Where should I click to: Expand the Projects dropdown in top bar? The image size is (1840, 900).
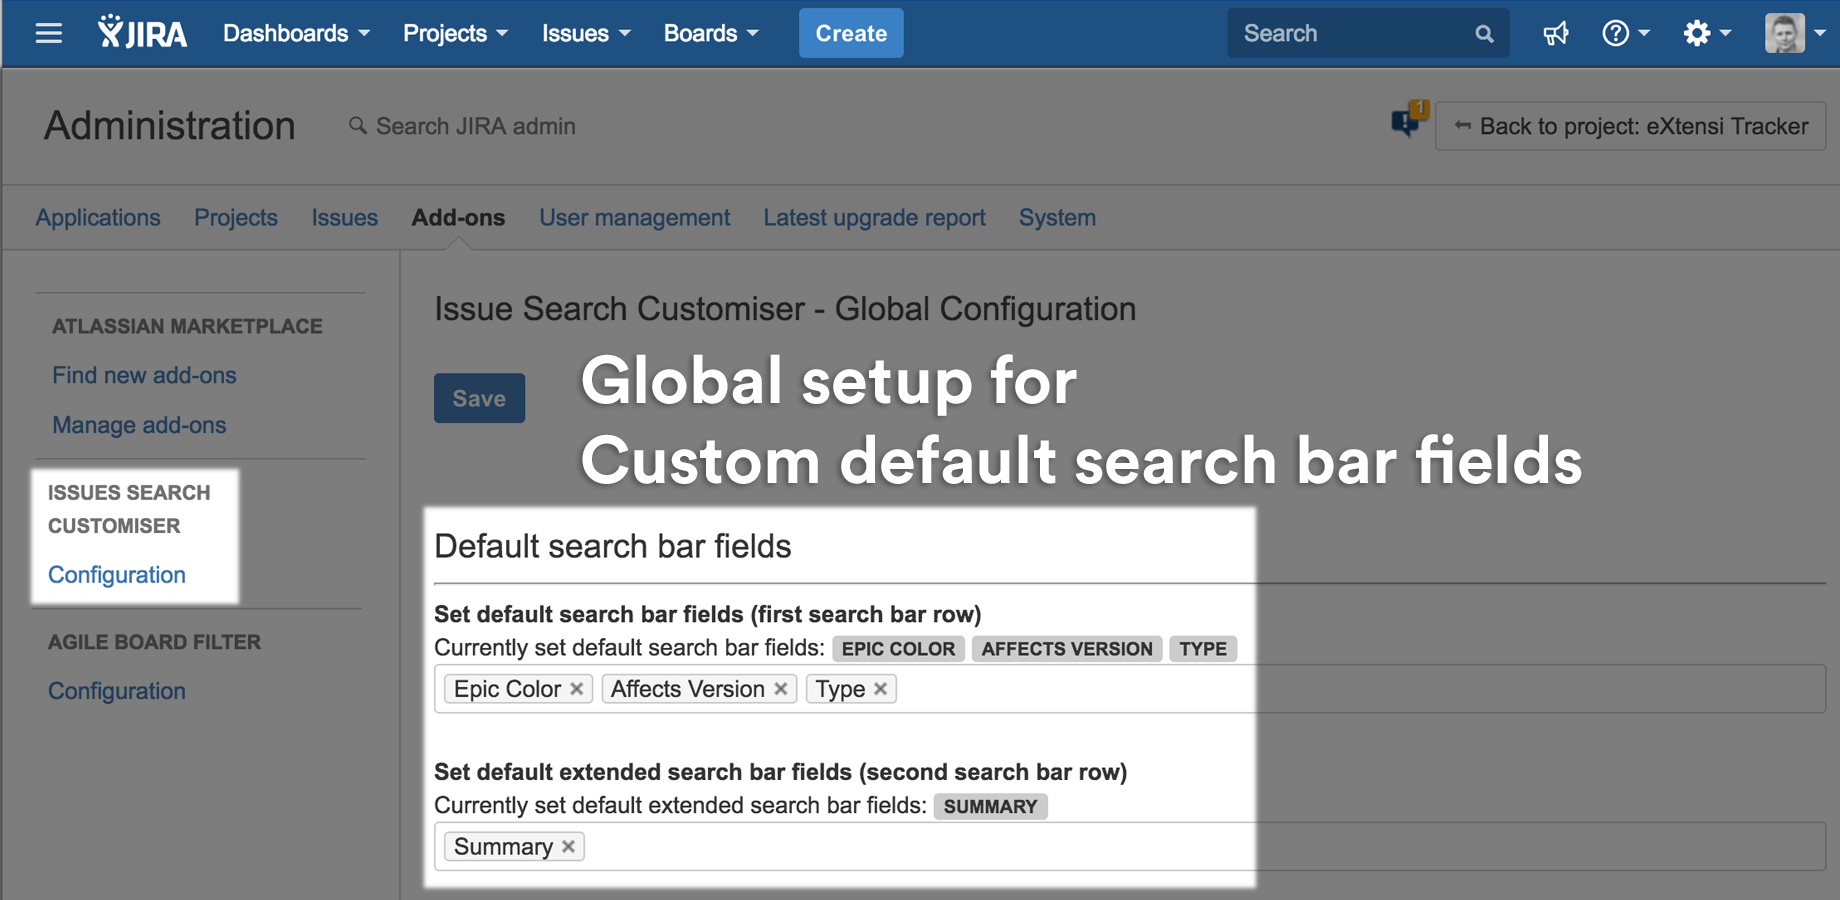click(x=455, y=33)
